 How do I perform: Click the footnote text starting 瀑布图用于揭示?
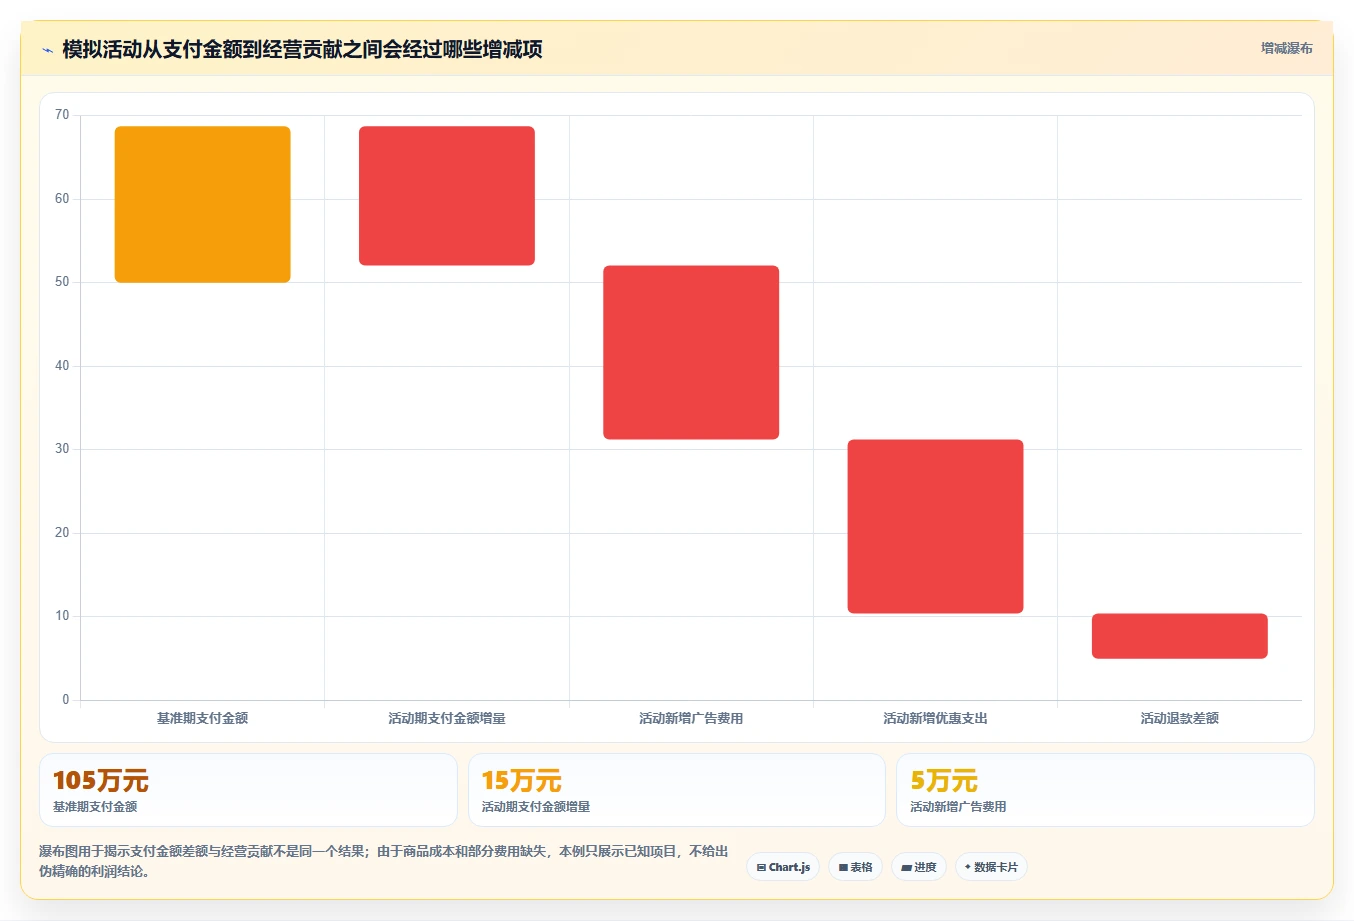coord(384,861)
